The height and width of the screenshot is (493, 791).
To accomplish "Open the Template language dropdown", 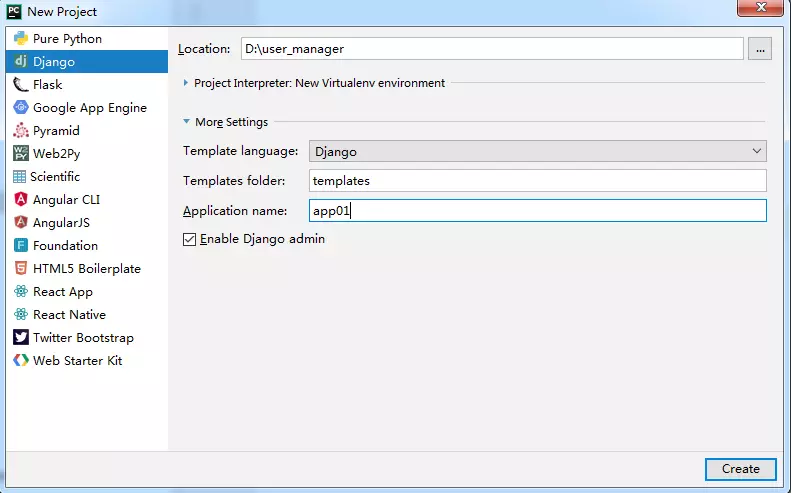I will (x=538, y=151).
